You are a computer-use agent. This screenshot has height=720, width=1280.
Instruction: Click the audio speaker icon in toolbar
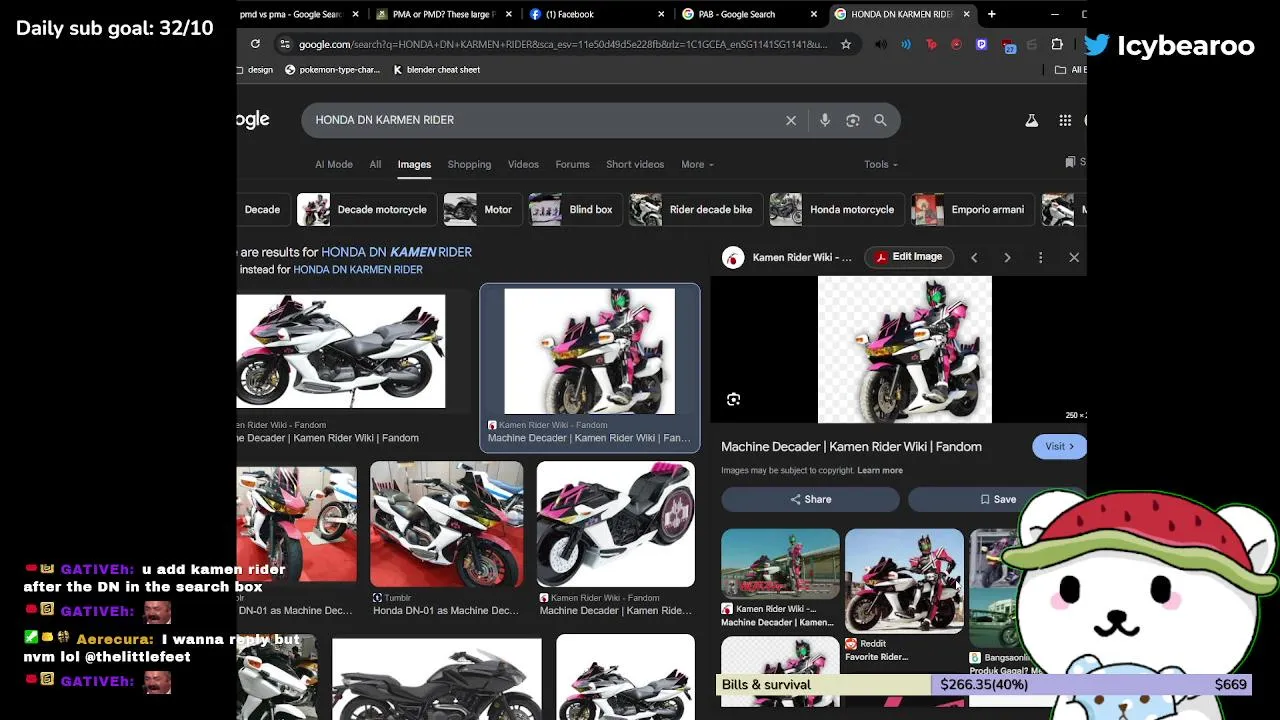click(x=880, y=44)
